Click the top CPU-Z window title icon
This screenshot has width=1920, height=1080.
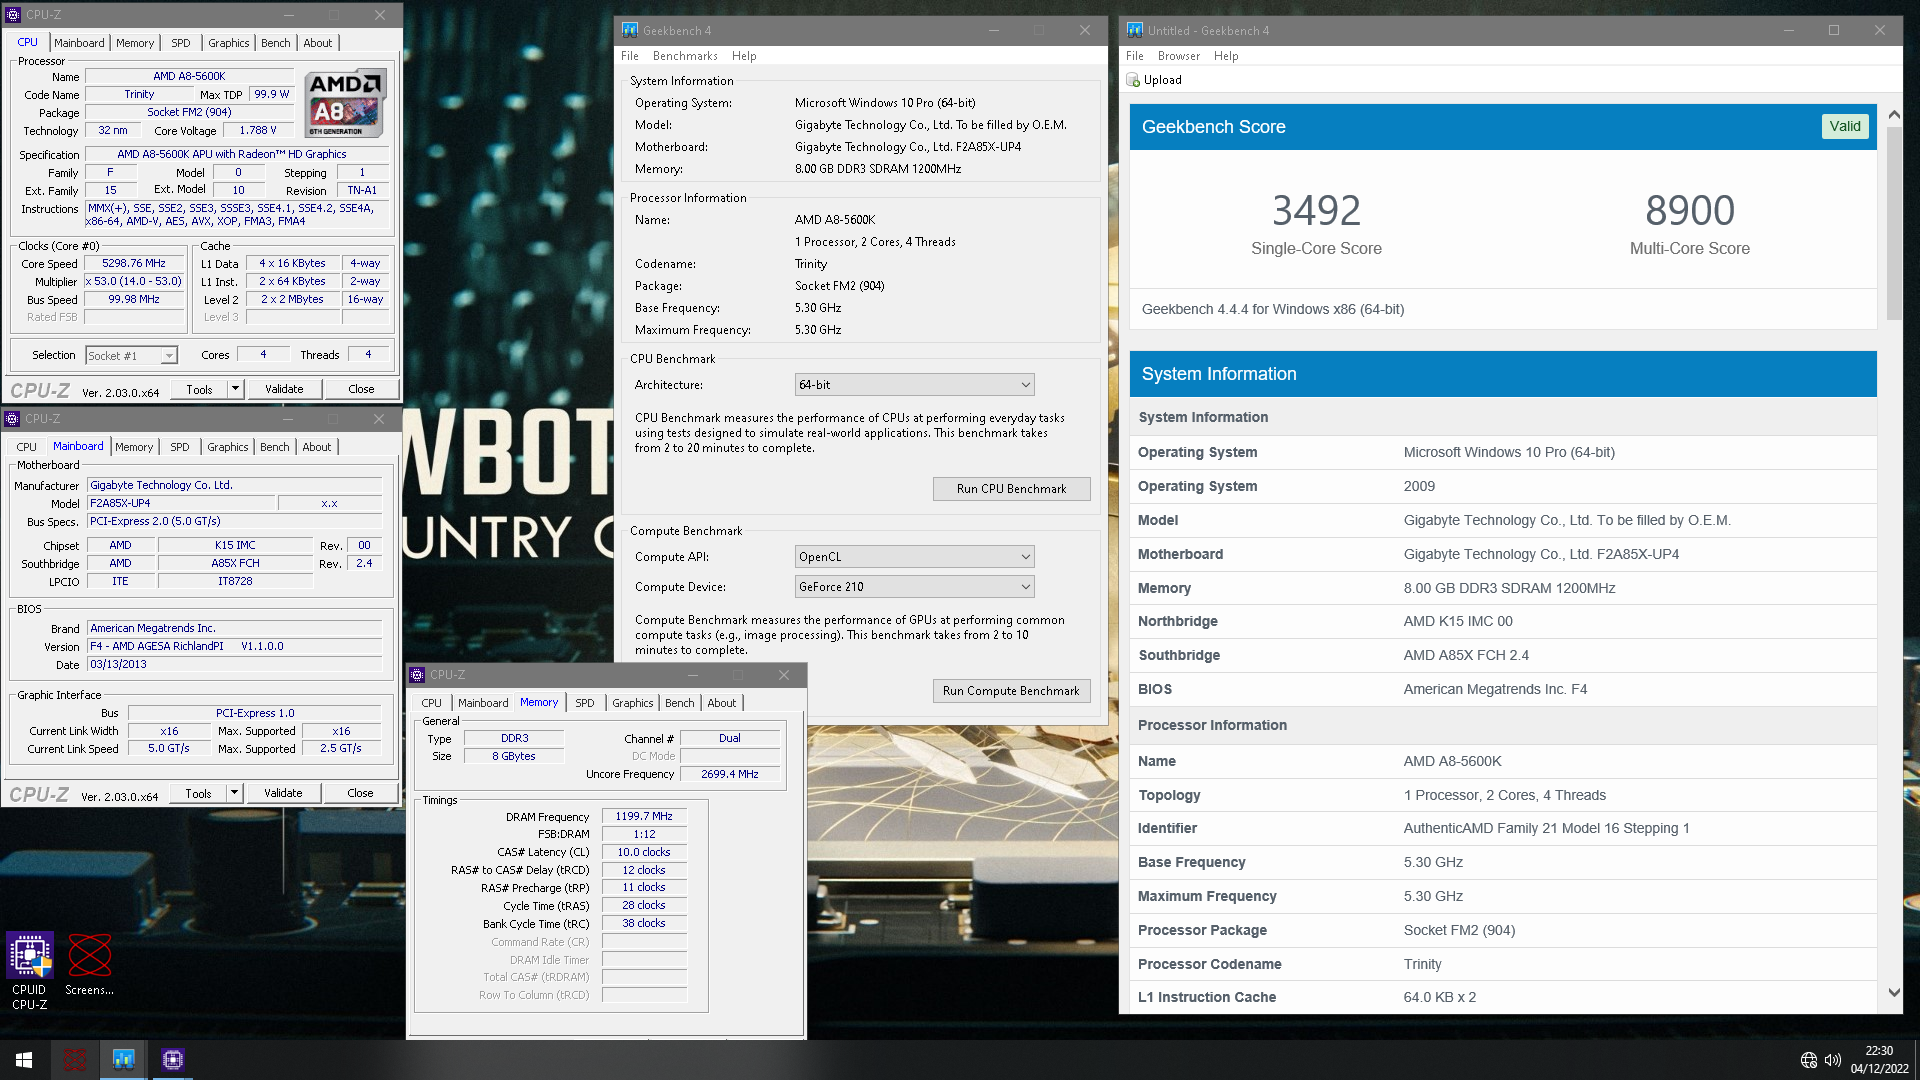click(x=13, y=15)
